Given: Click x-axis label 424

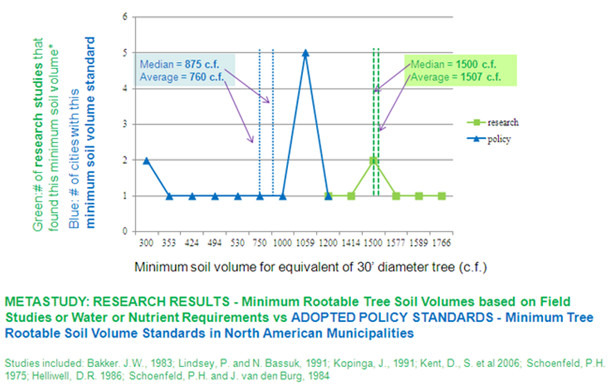Looking at the screenshot, I should tap(192, 243).
